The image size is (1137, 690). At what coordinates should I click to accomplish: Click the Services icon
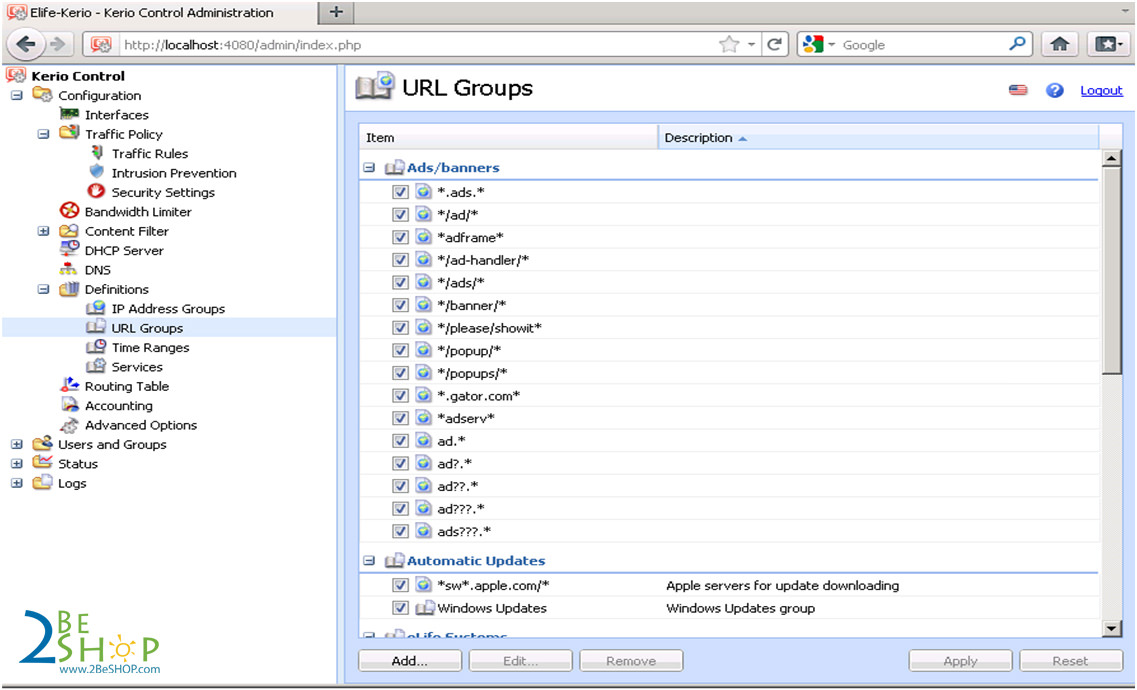click(96, 366)
